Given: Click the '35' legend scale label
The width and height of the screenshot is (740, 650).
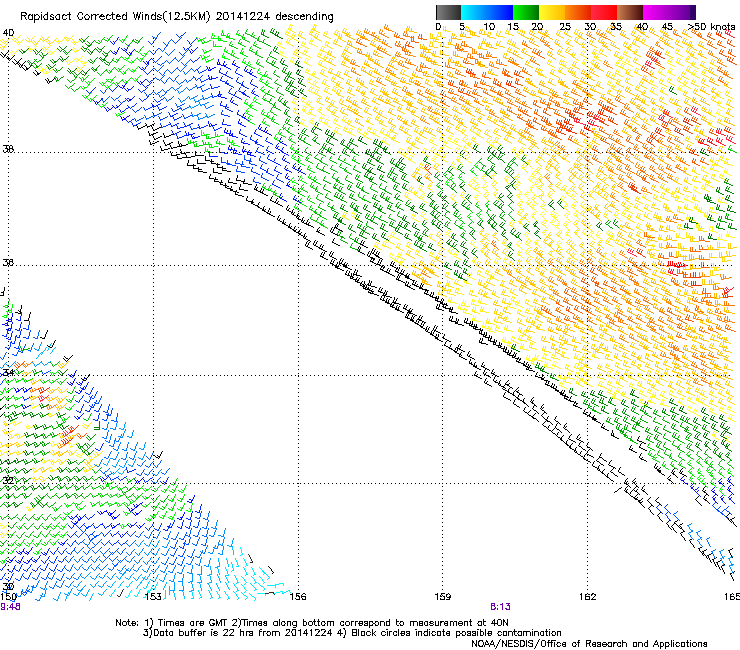Looking at the screenshot, I should pos(616,27).
